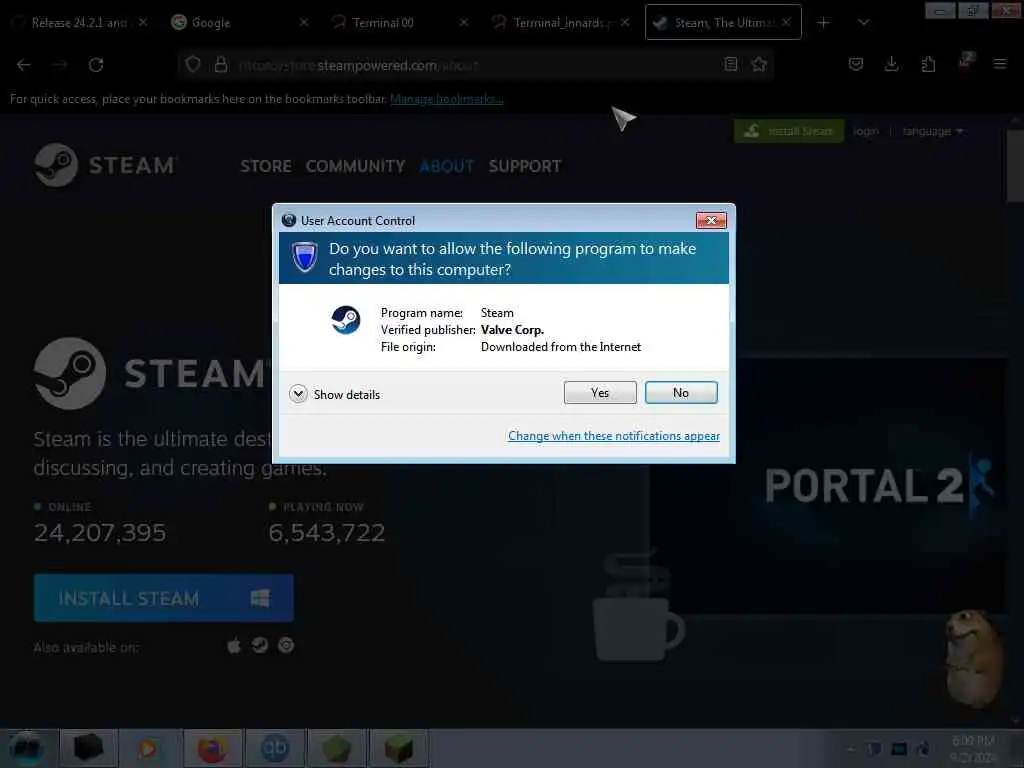This screenshot has width=1024, height=768.
Task: Click the red extension badge icon in toolbar
Action: pyautogui.click(x=965, y=61)
